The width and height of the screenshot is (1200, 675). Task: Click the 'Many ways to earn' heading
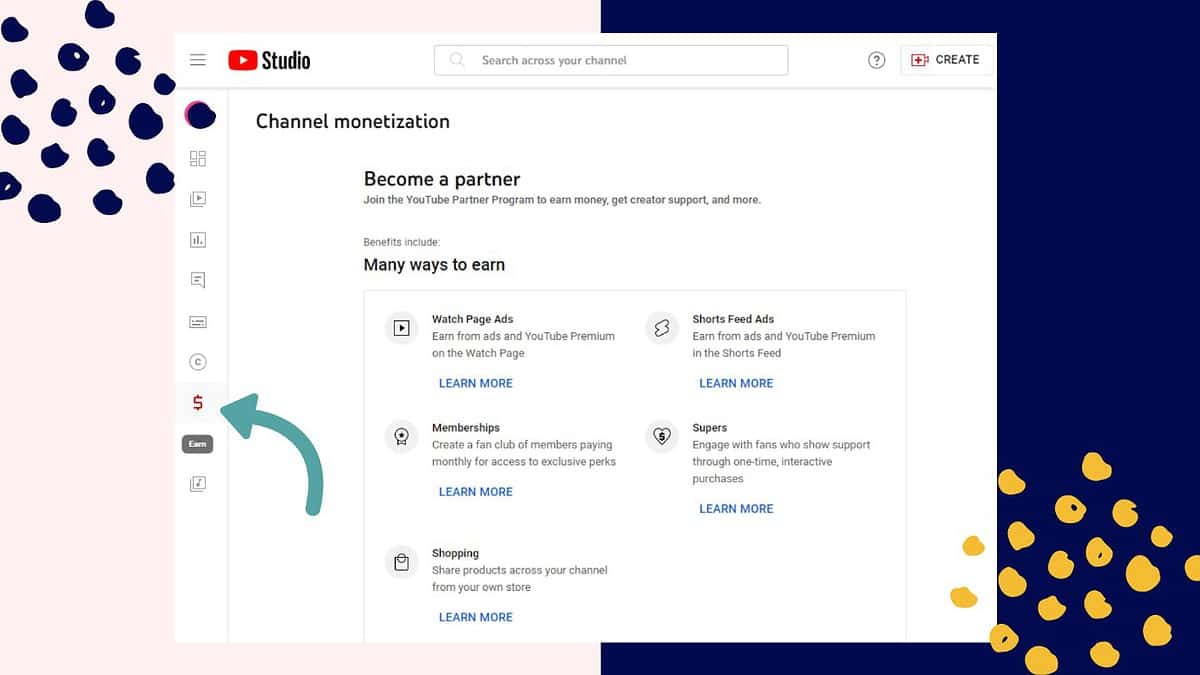pyautogui.click(x=434, y=265)
